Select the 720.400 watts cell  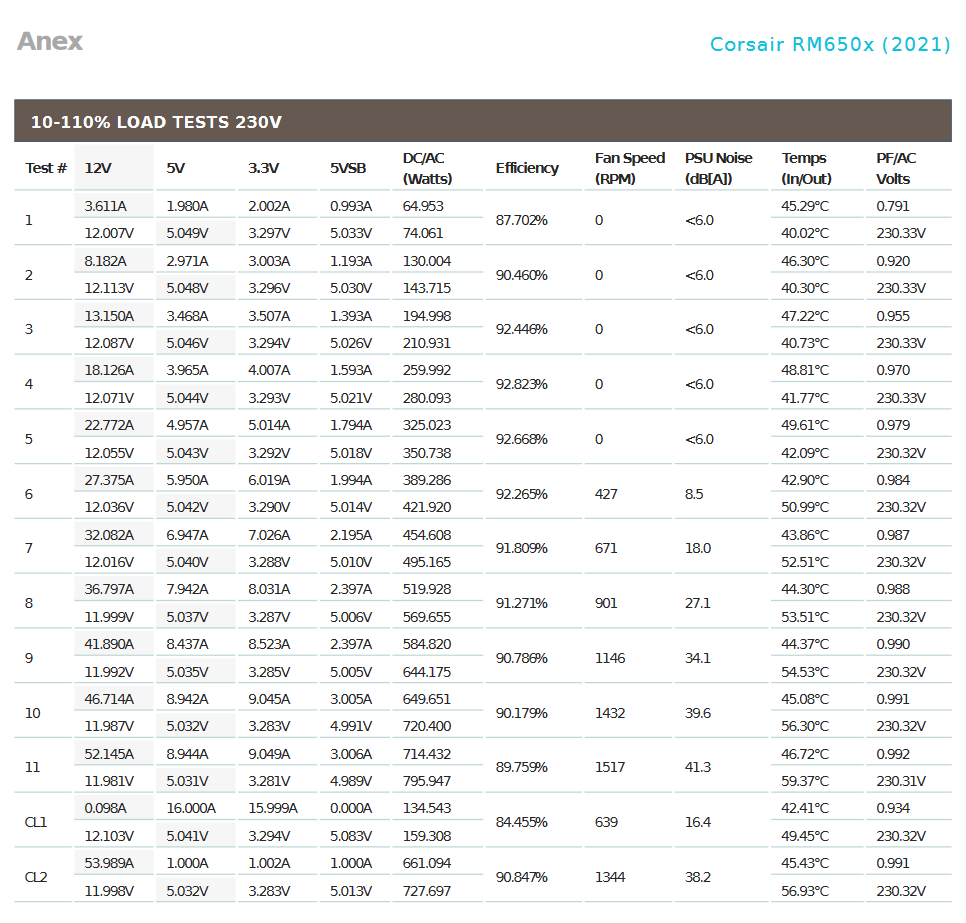click(x=426, y=726)
